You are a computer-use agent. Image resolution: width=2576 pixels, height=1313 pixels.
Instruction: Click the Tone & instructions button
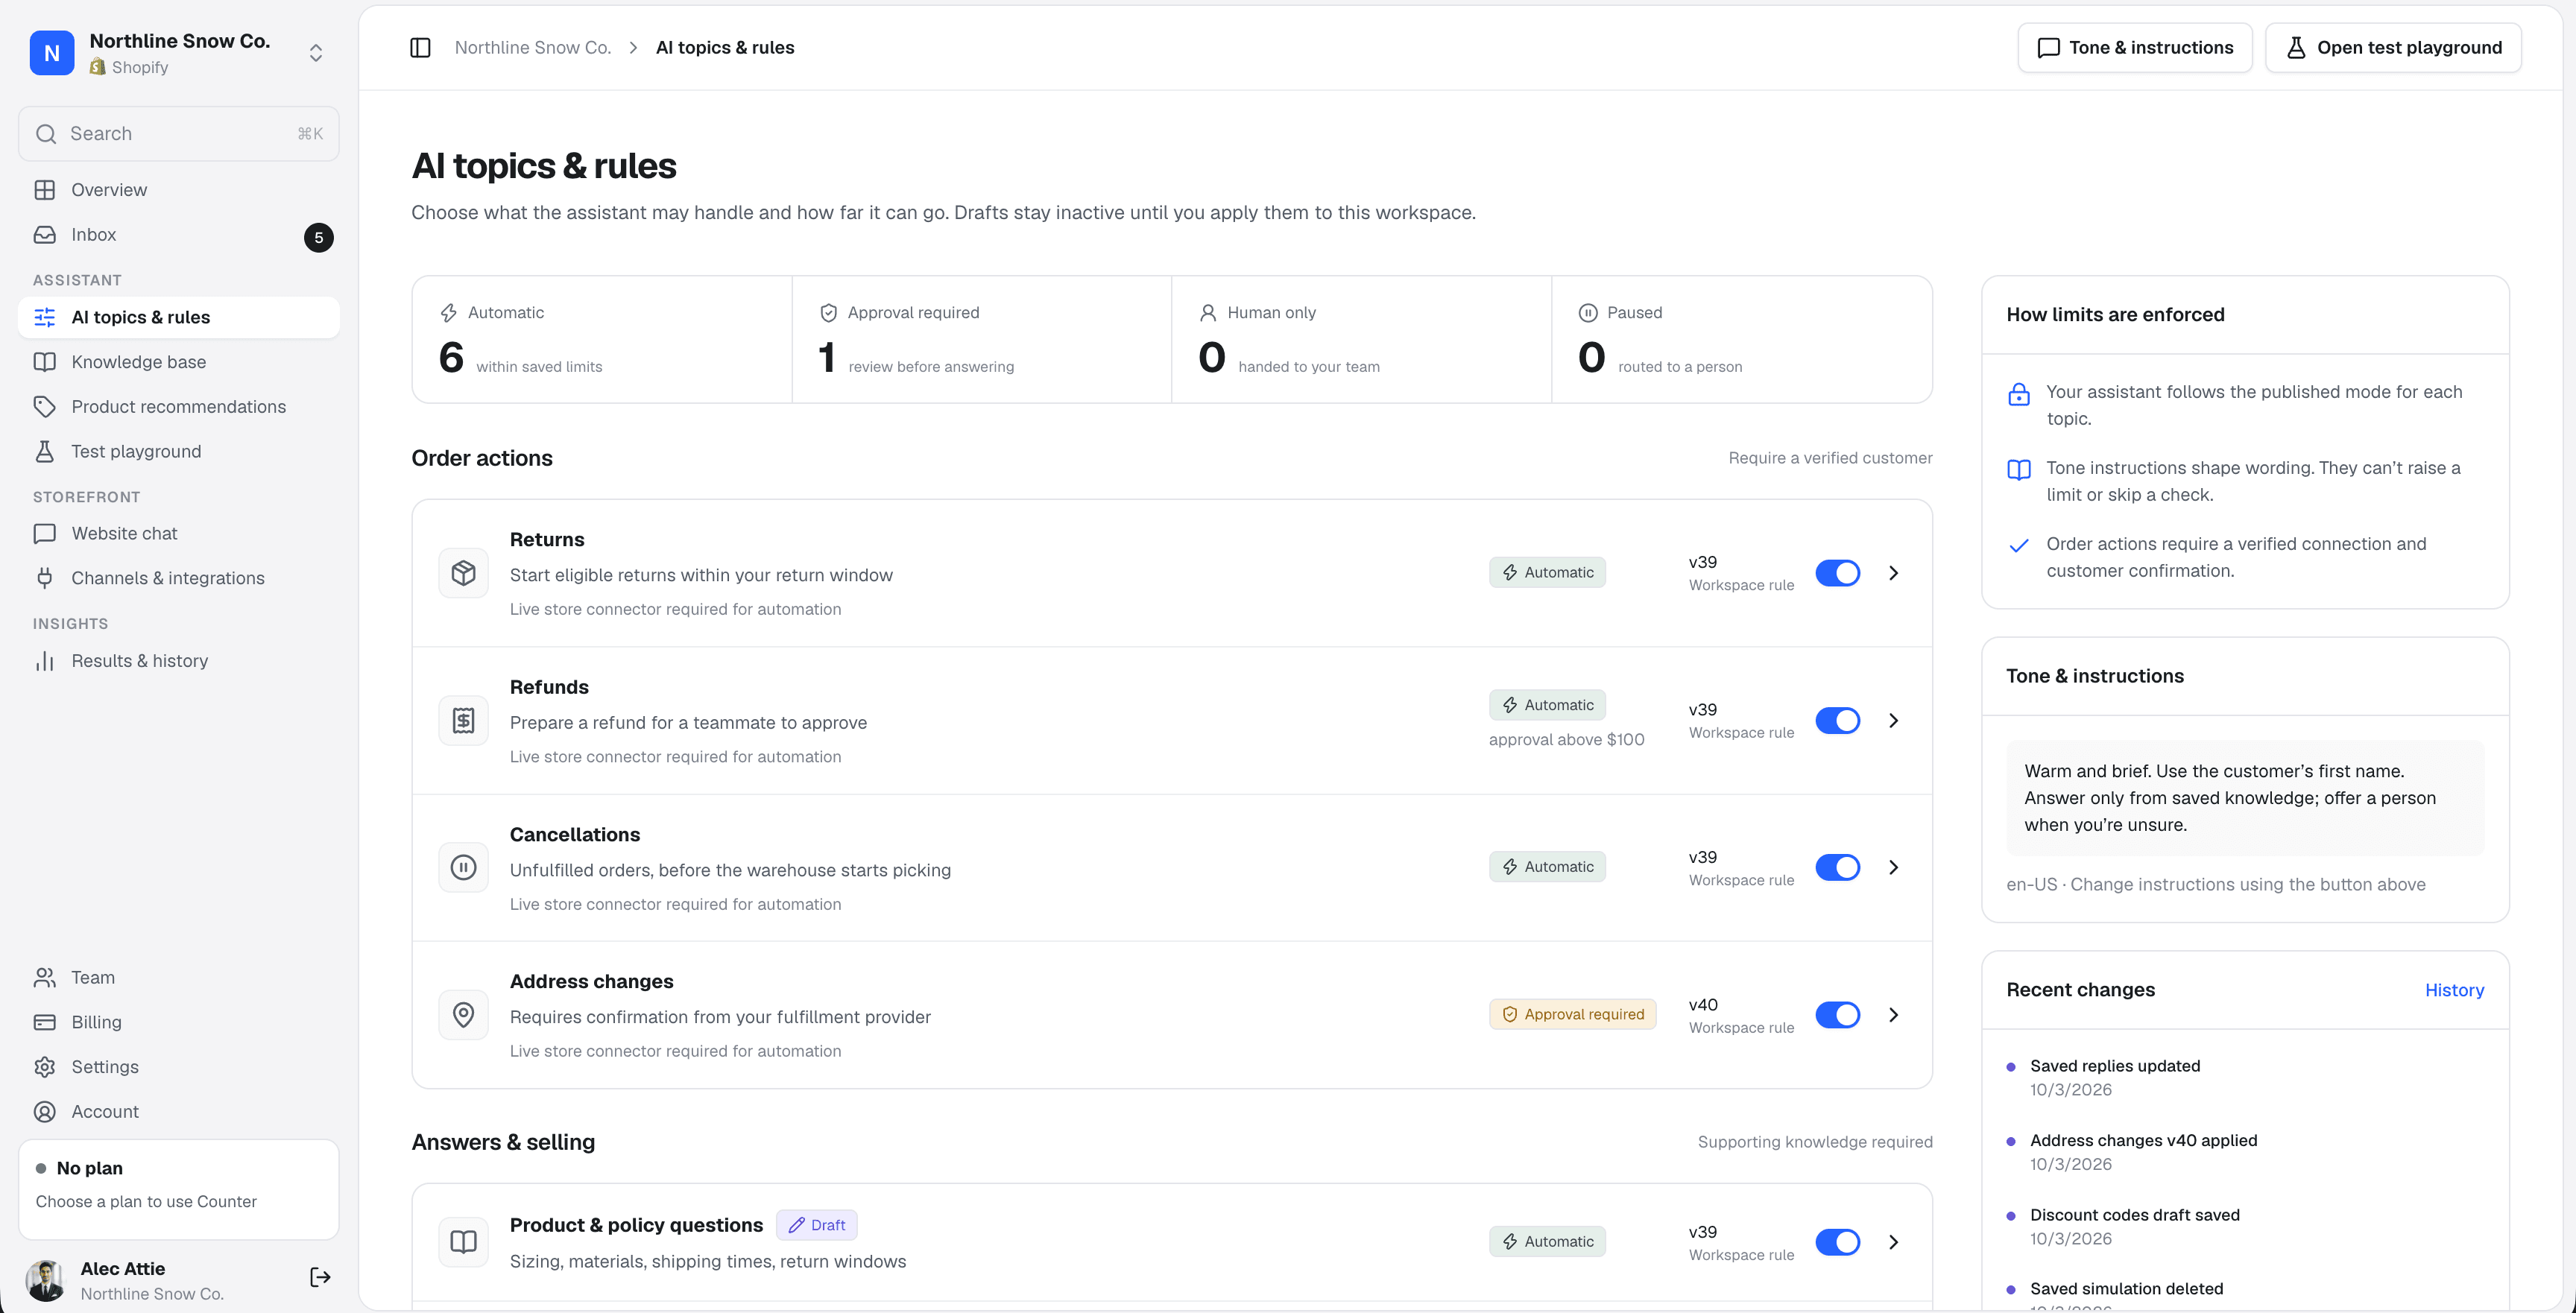(x=2135, y=48)
